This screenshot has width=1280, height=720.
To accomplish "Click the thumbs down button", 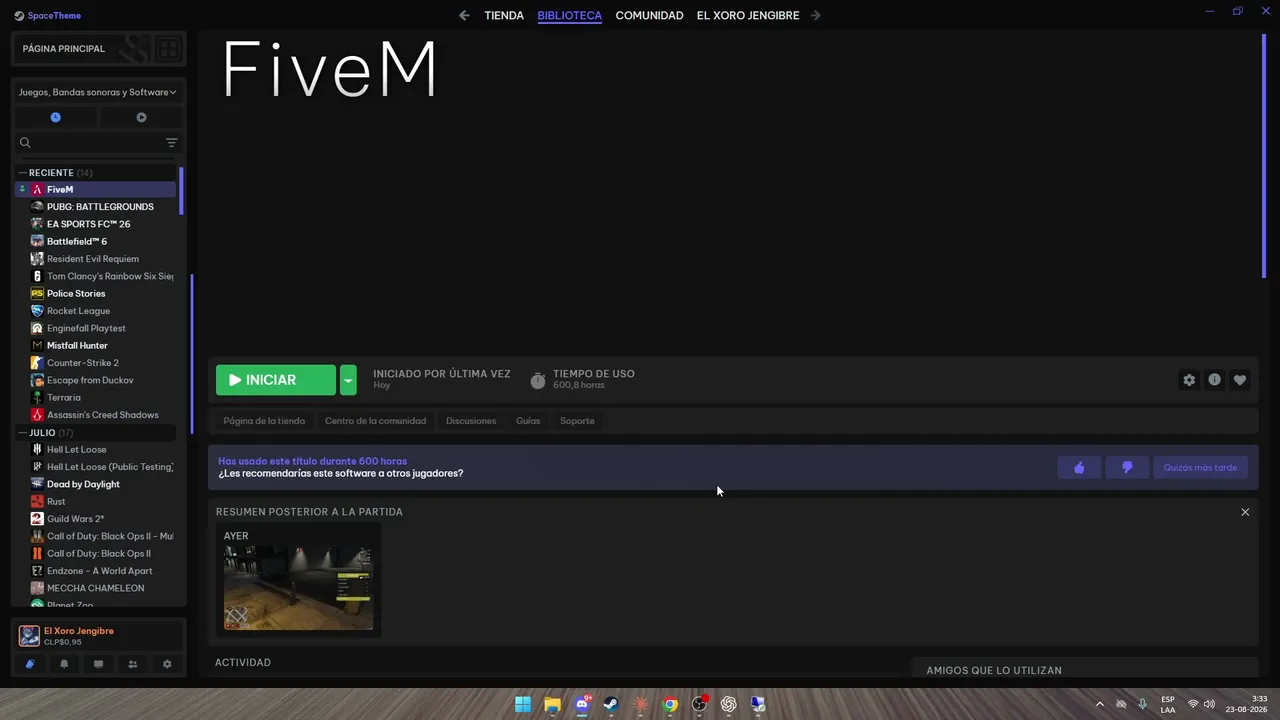I will (1127, 467).
